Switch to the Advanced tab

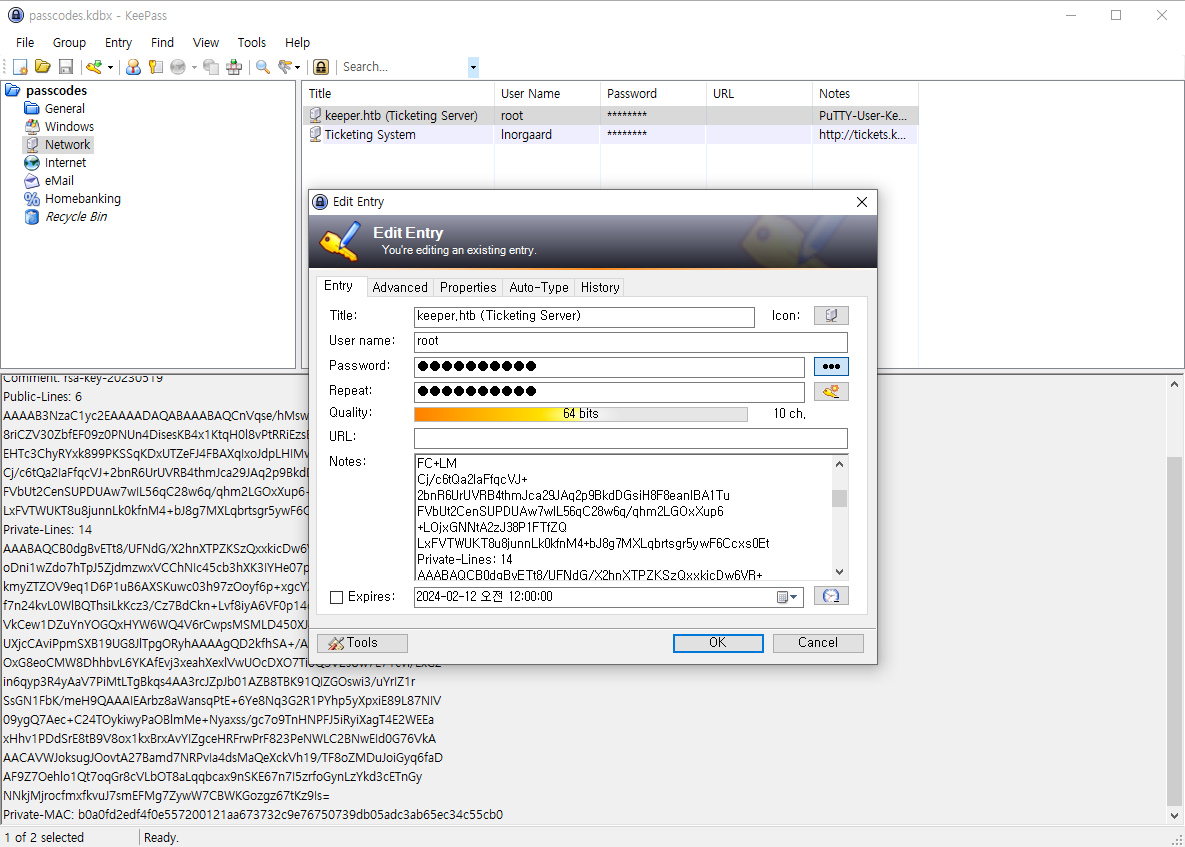[400, 287]
